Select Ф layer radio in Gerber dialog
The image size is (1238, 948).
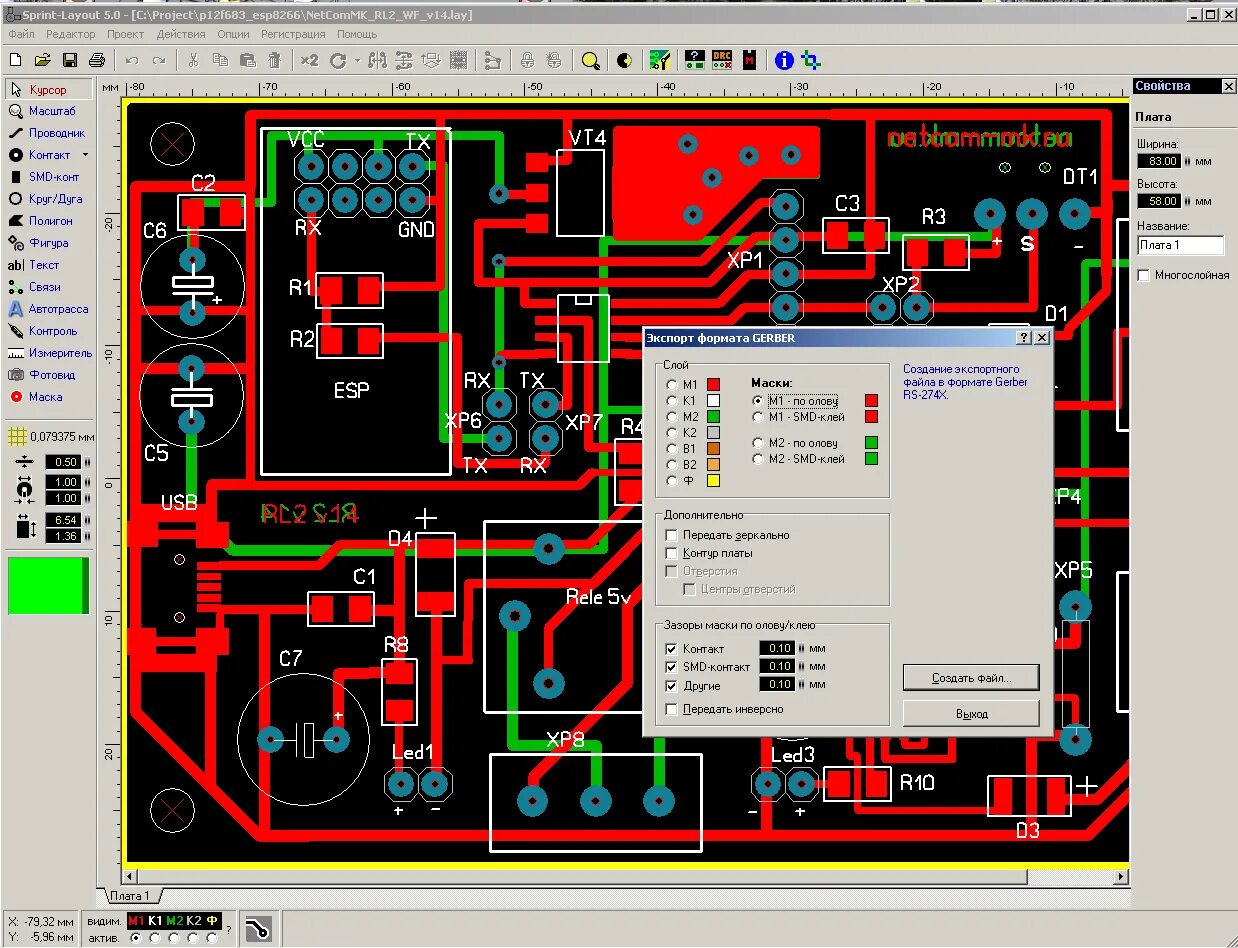click(672, 480)
